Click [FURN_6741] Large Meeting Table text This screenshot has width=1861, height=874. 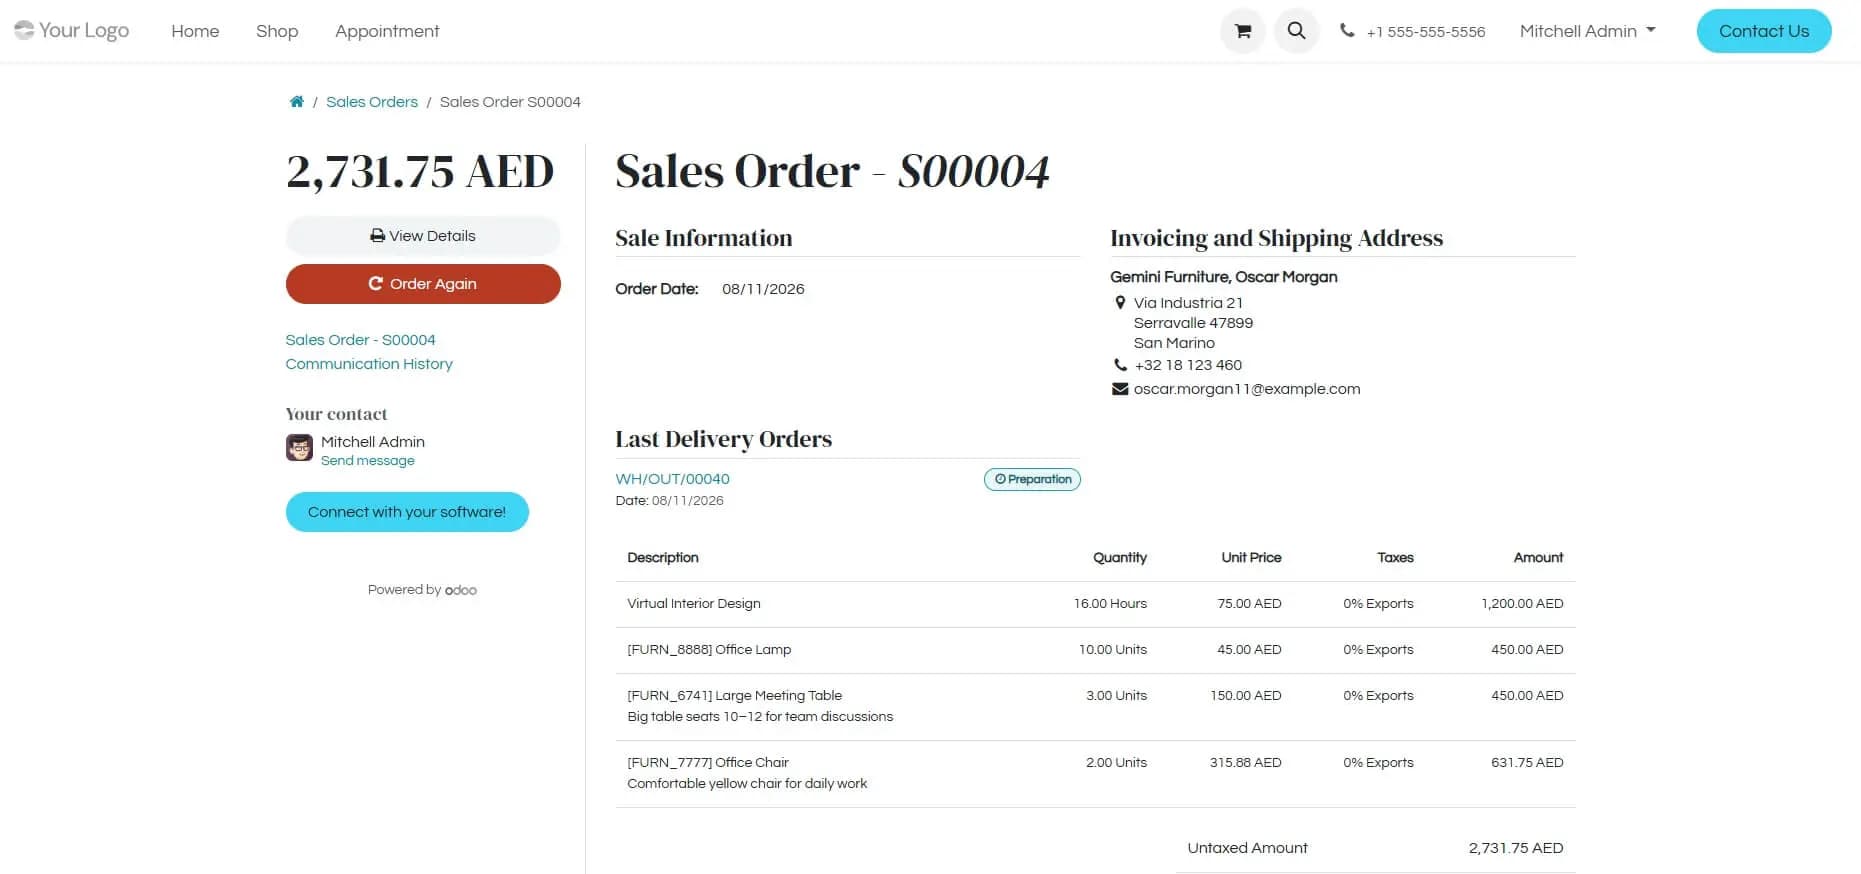(x=734, y=696)
